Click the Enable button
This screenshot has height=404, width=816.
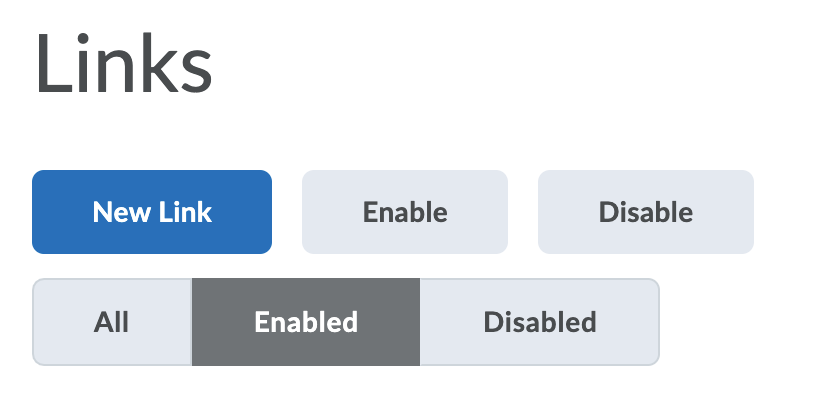405,212
